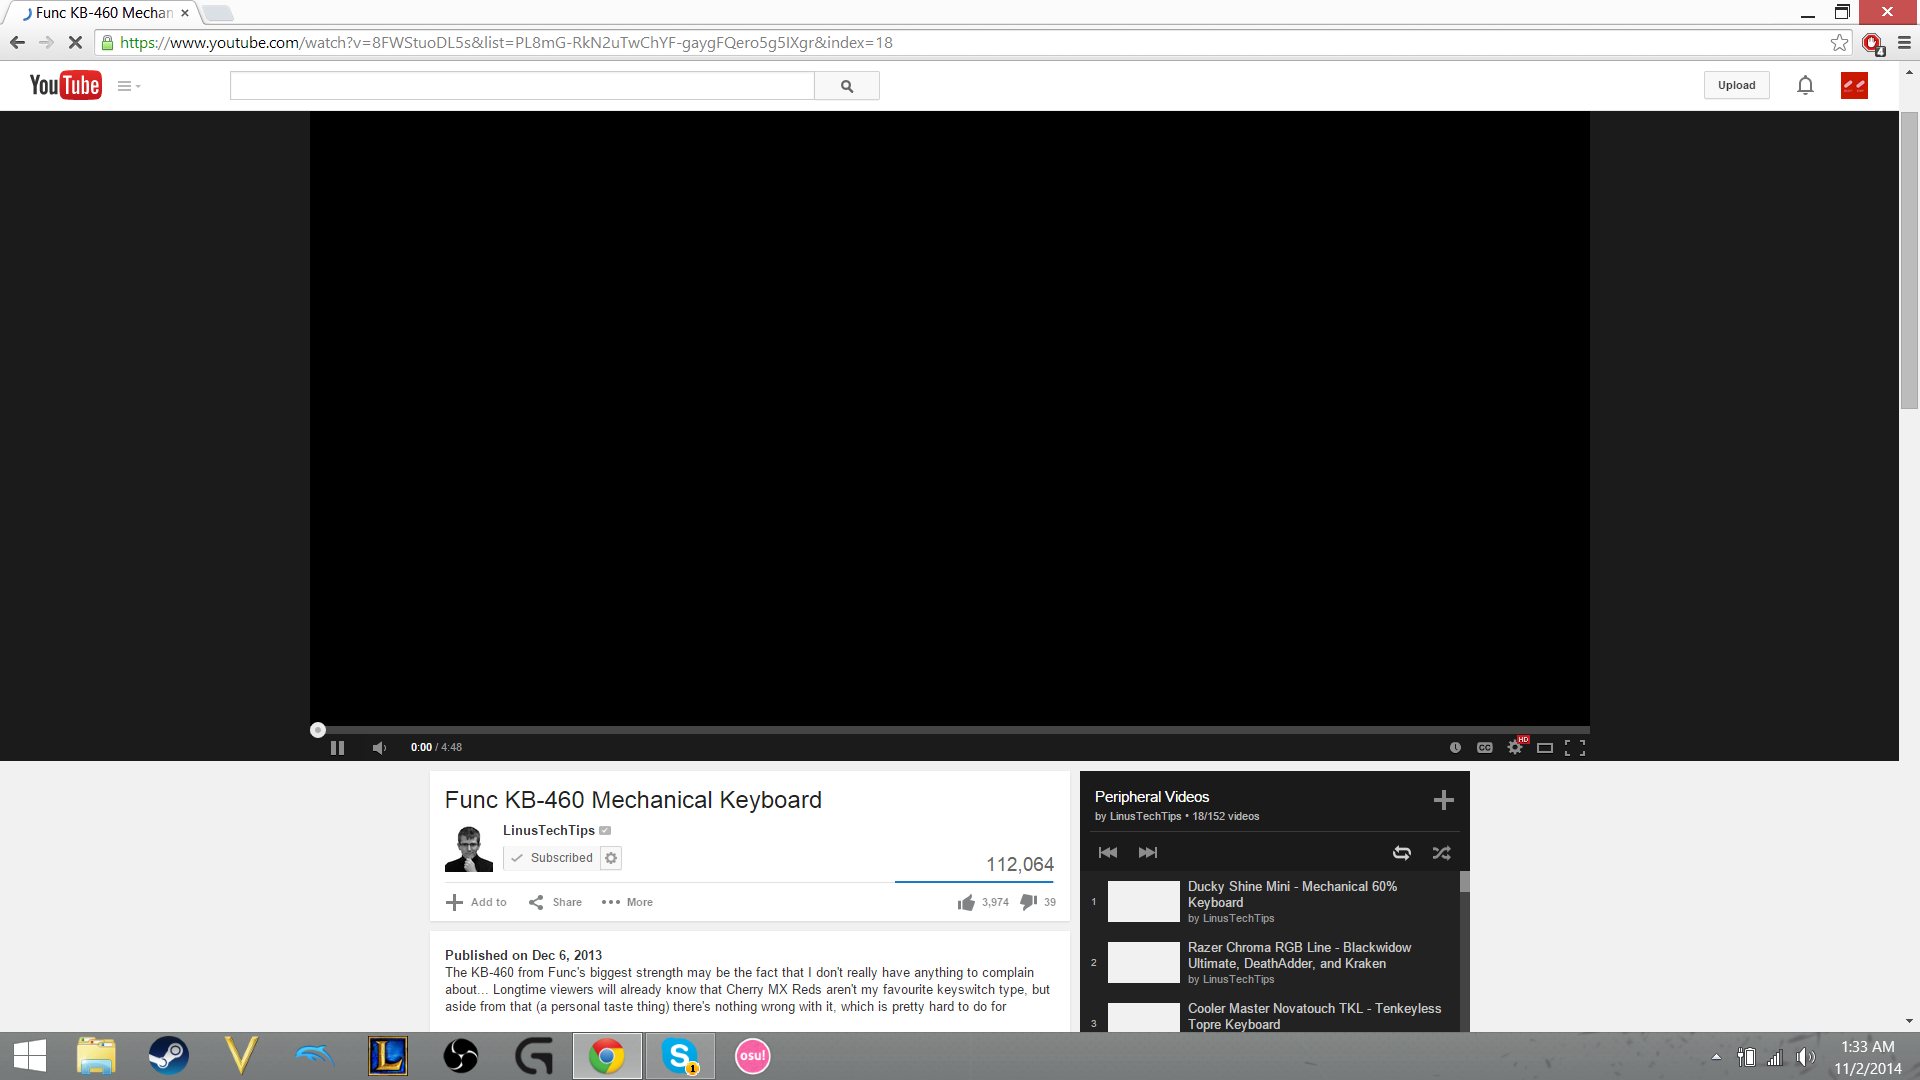Click the red extension icon in toolbar
1920x1080 pixels.
(1873, 43)
